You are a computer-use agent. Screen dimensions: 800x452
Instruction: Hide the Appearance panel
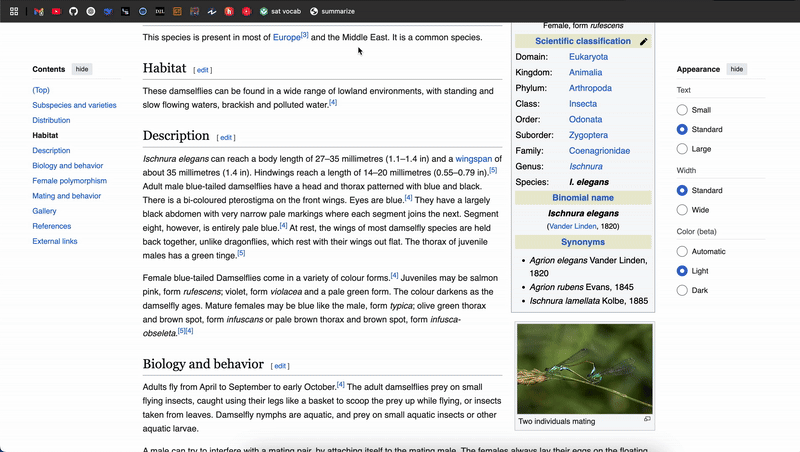click(736, 69)
